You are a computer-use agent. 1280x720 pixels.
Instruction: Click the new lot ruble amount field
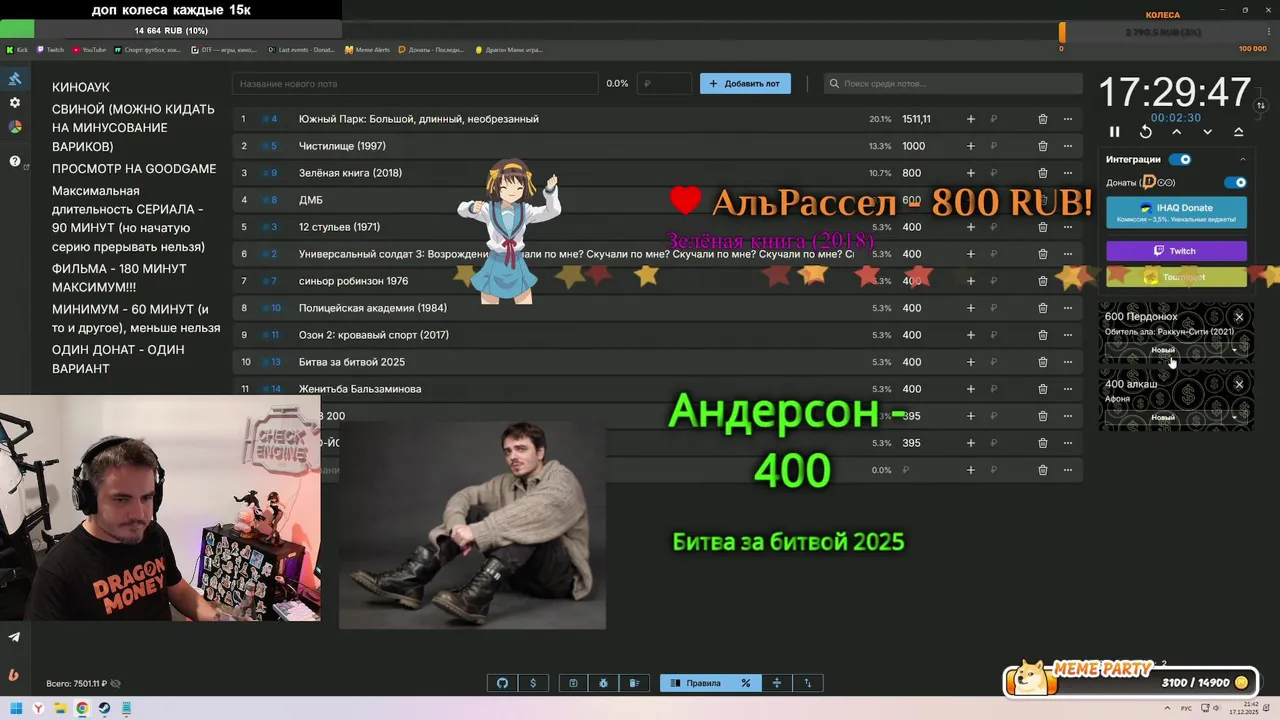tap(665, 84)
